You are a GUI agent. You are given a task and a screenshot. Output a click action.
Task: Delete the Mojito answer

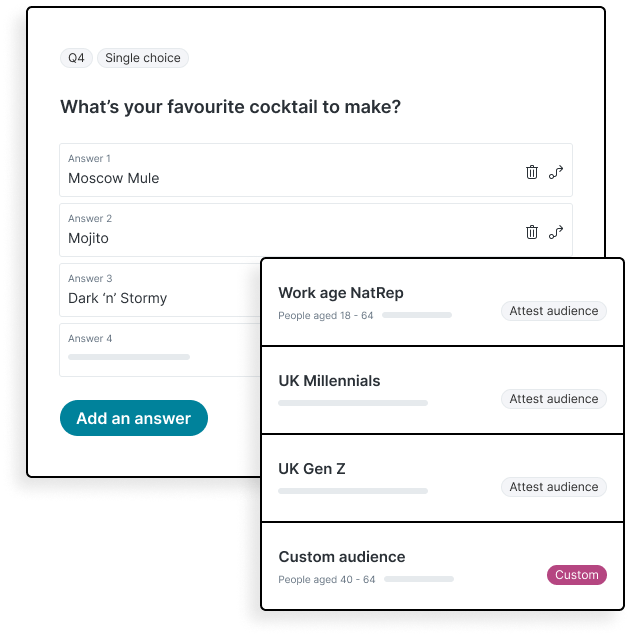(532, 232)
